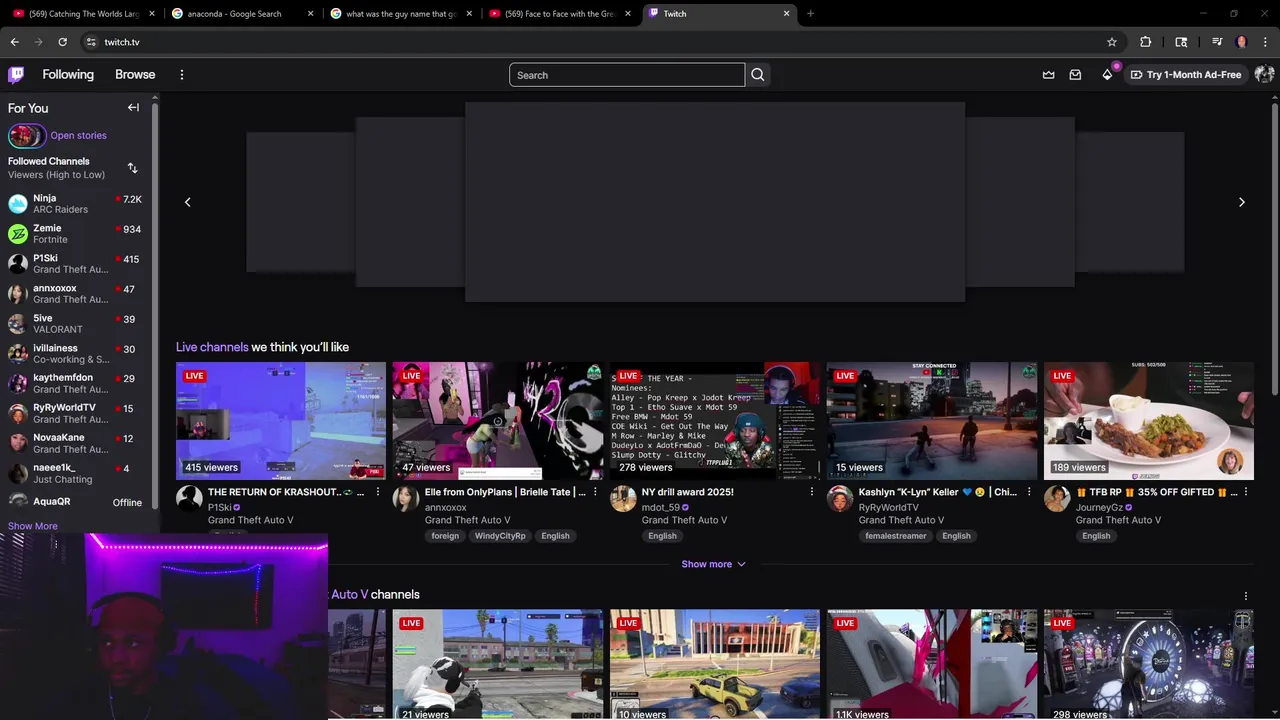Open options for THE RETURN OF KRASHOUT stream
The width and height of the screenshot is (1280, 720).
pyautogui.click(x=377, y=492)
